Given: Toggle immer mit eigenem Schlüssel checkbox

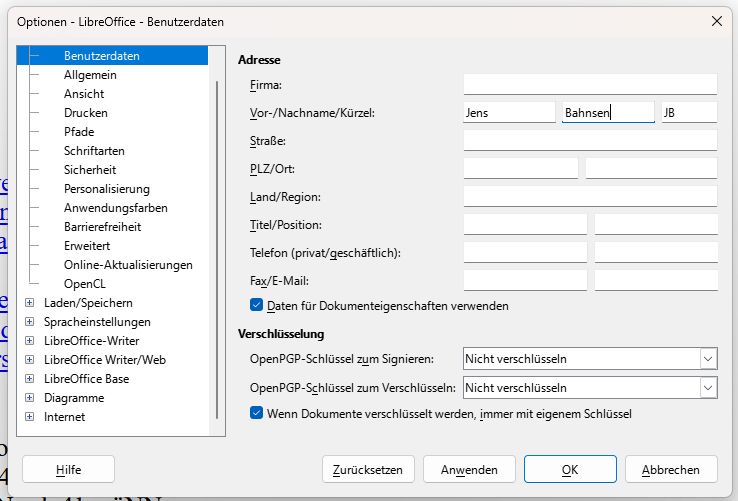Looking at the screenshot, I should click(x=257, y=413).
